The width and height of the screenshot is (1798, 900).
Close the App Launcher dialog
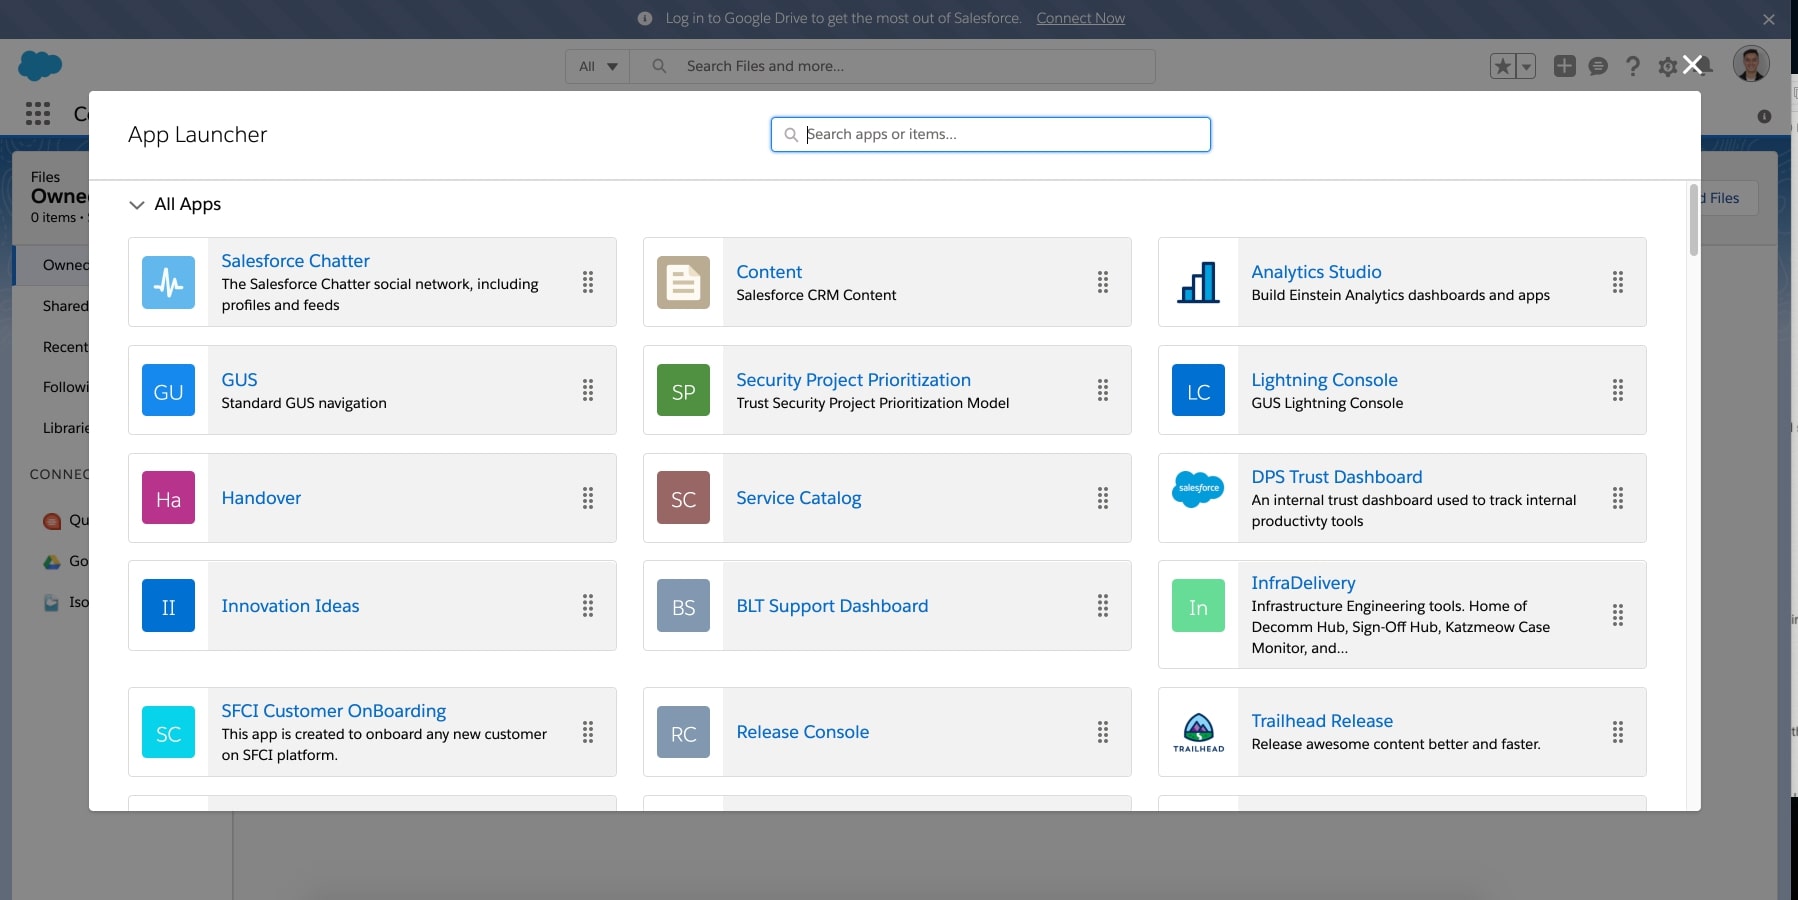[x=1692, y=65]
